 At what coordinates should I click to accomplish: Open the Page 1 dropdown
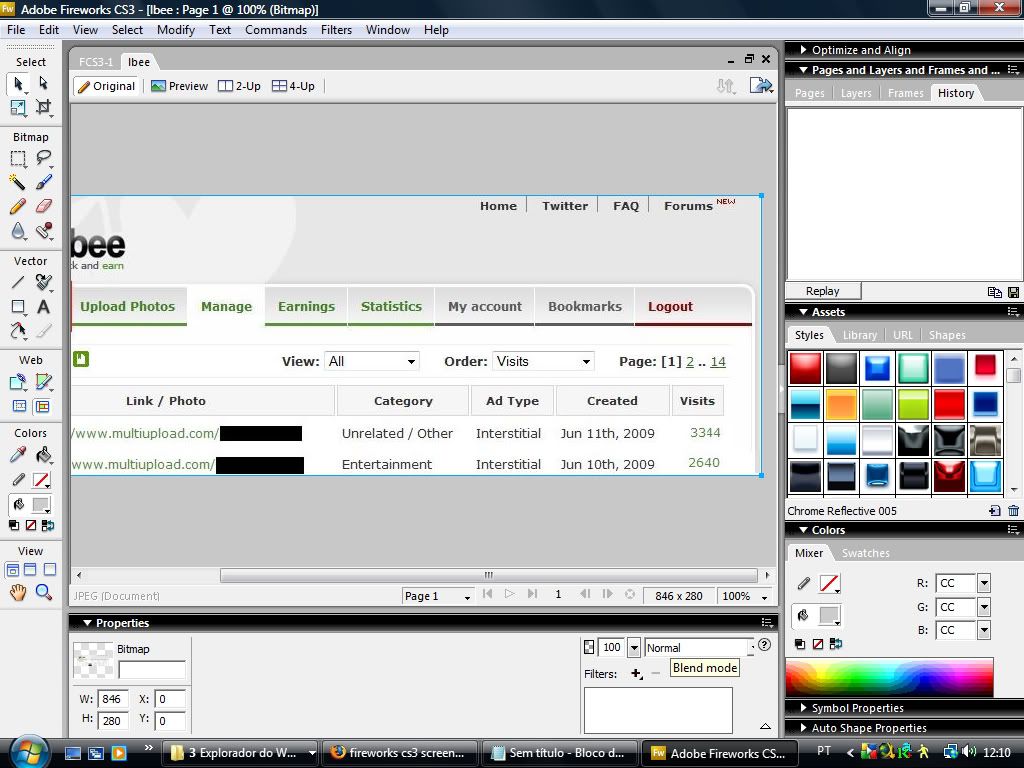[438, 596]
